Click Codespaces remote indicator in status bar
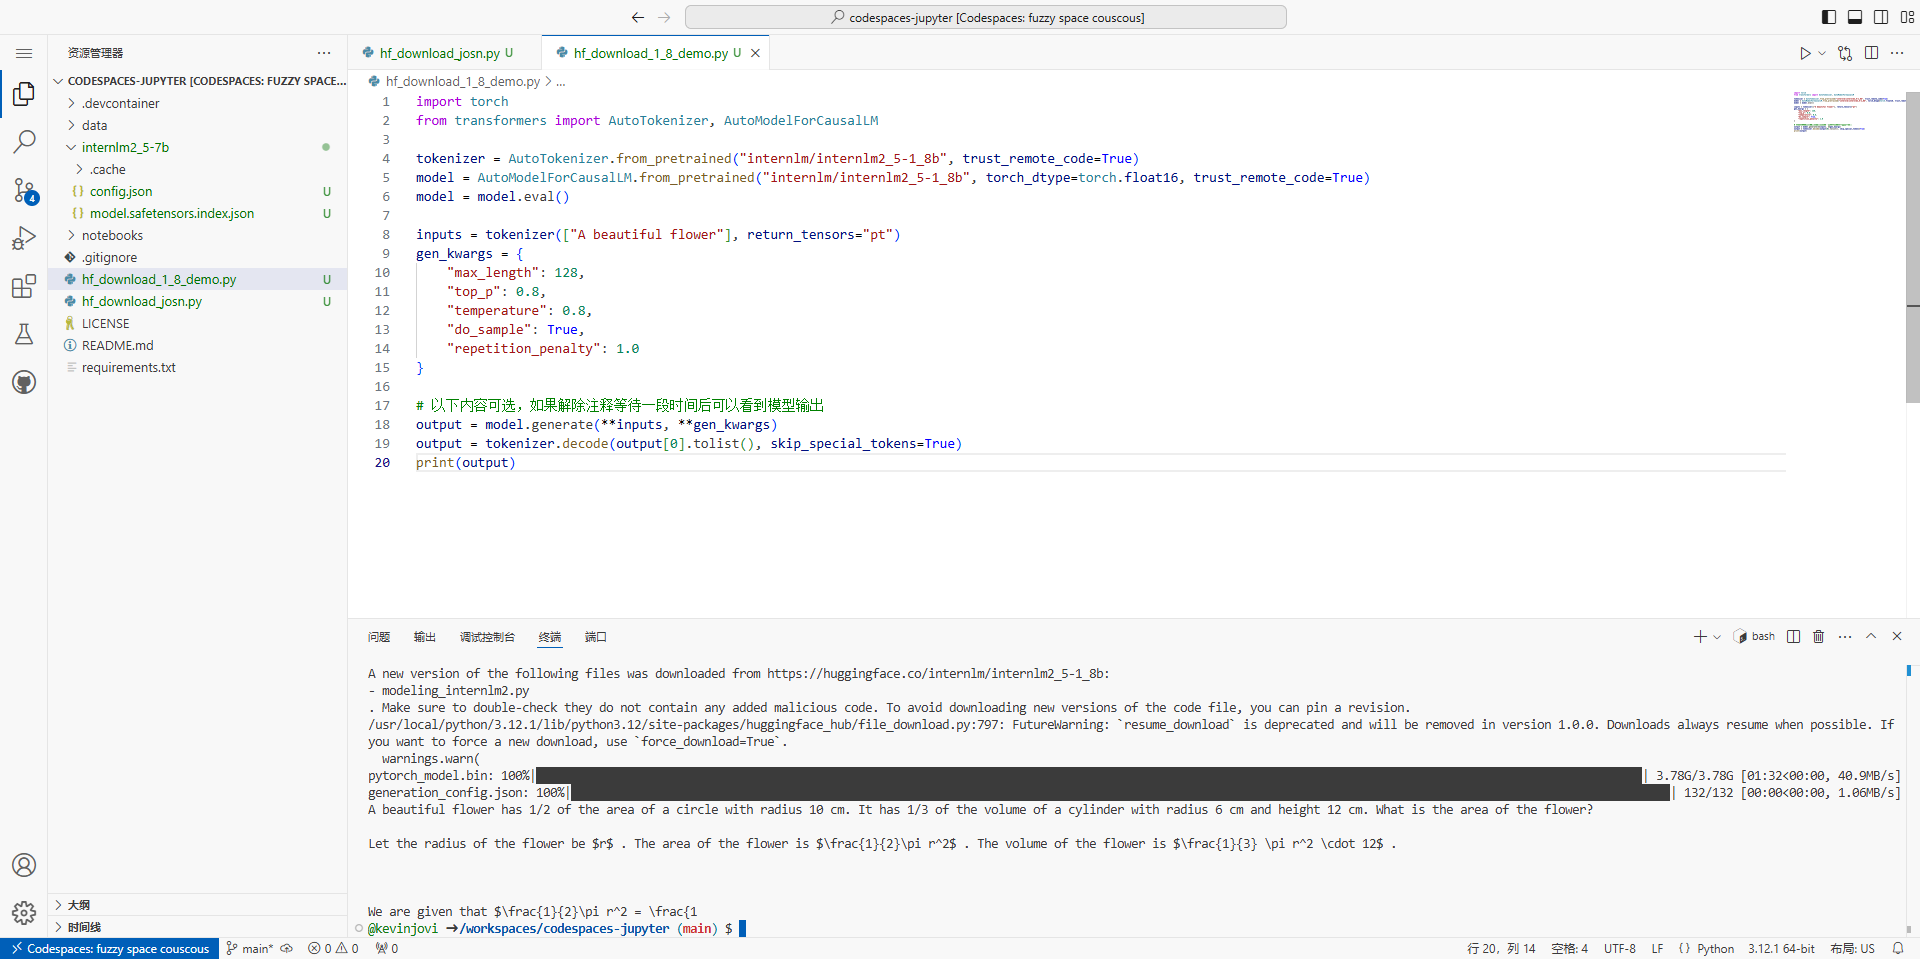Image resolution: width=1920 pixels, height=959 pixels. coord(109,948)
